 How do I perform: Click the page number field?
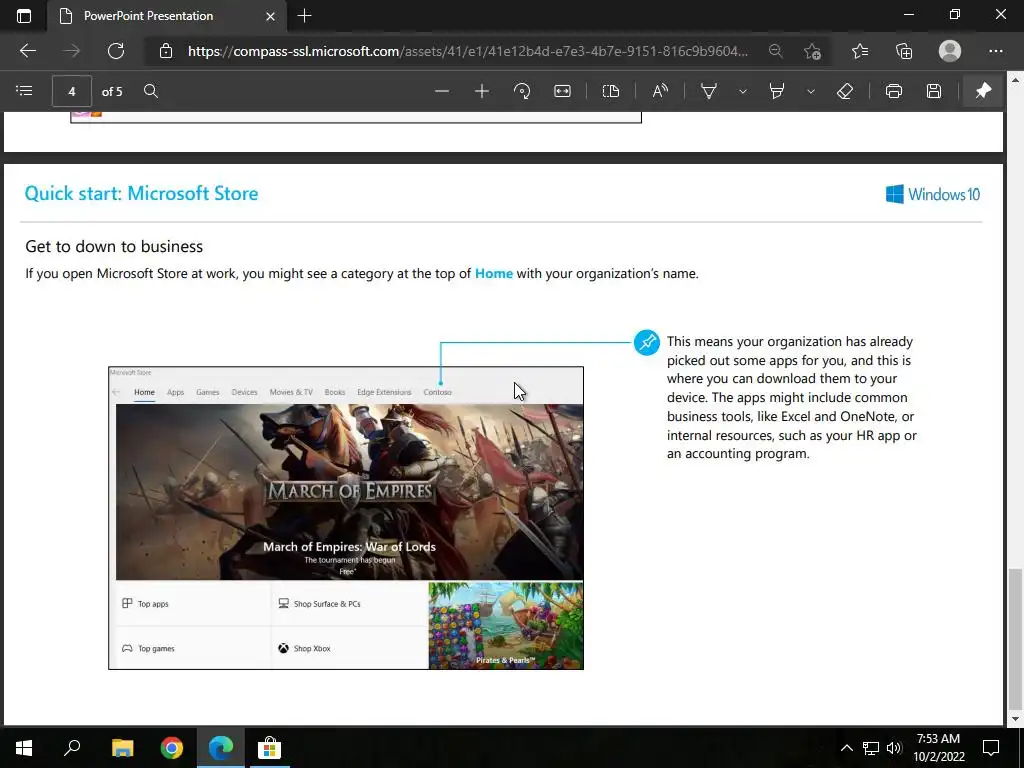coord(72,91)
